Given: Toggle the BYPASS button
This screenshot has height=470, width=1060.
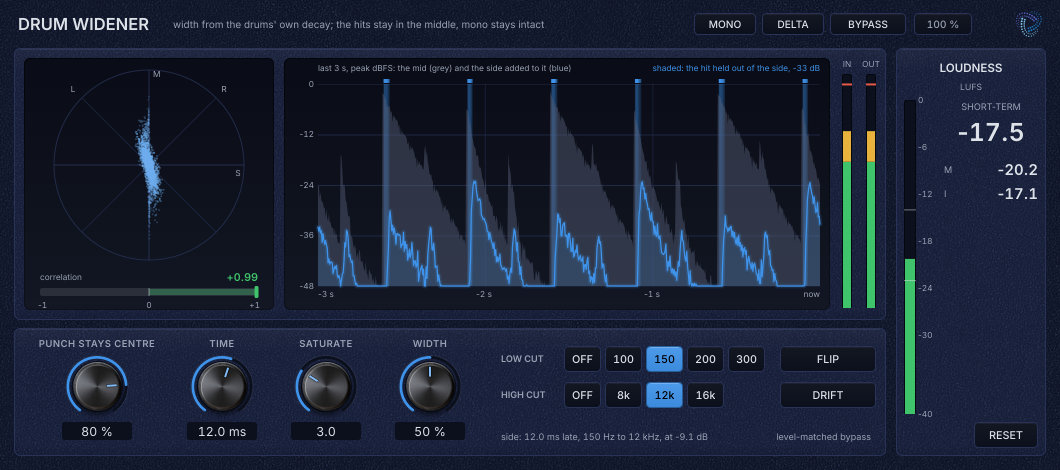Looking at the screenshot, I should tap(868, 24).
